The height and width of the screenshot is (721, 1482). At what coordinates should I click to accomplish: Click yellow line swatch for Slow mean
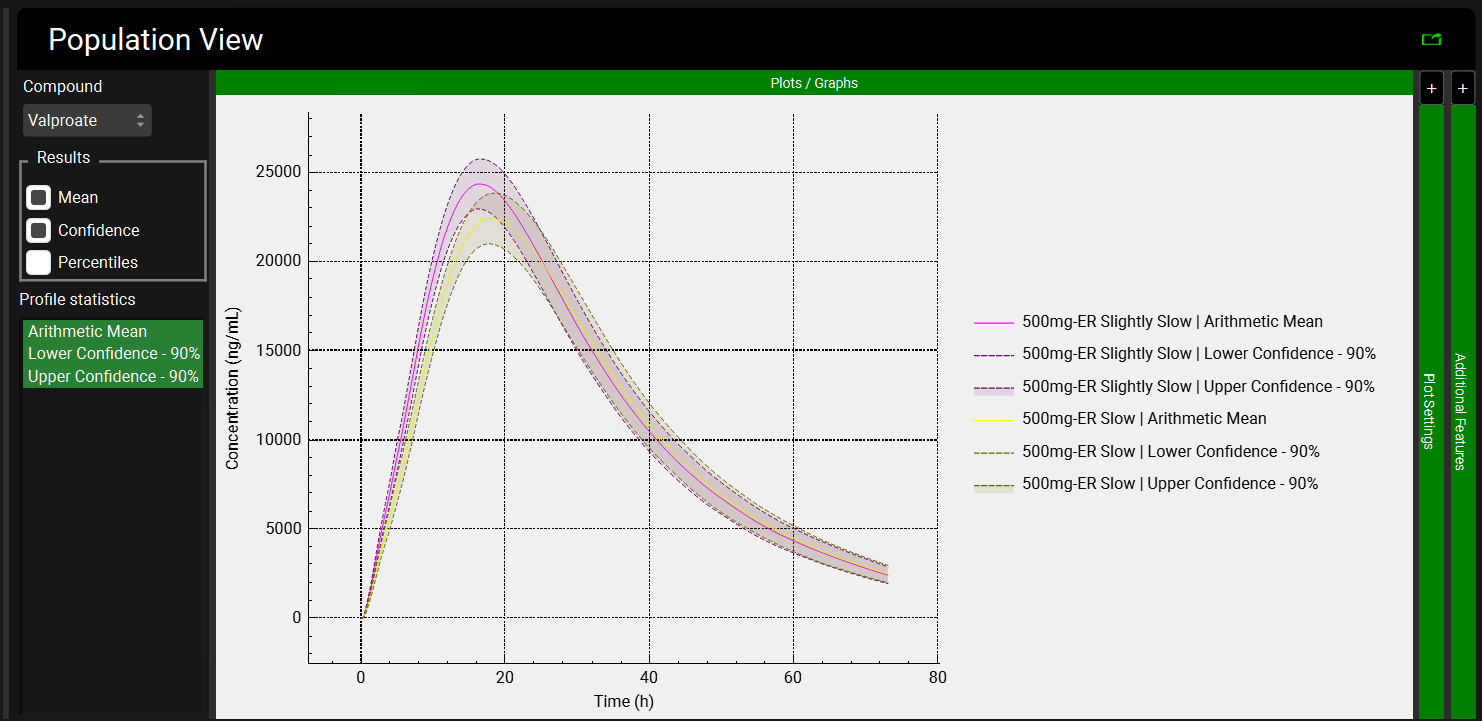click(x=994, y=420)
